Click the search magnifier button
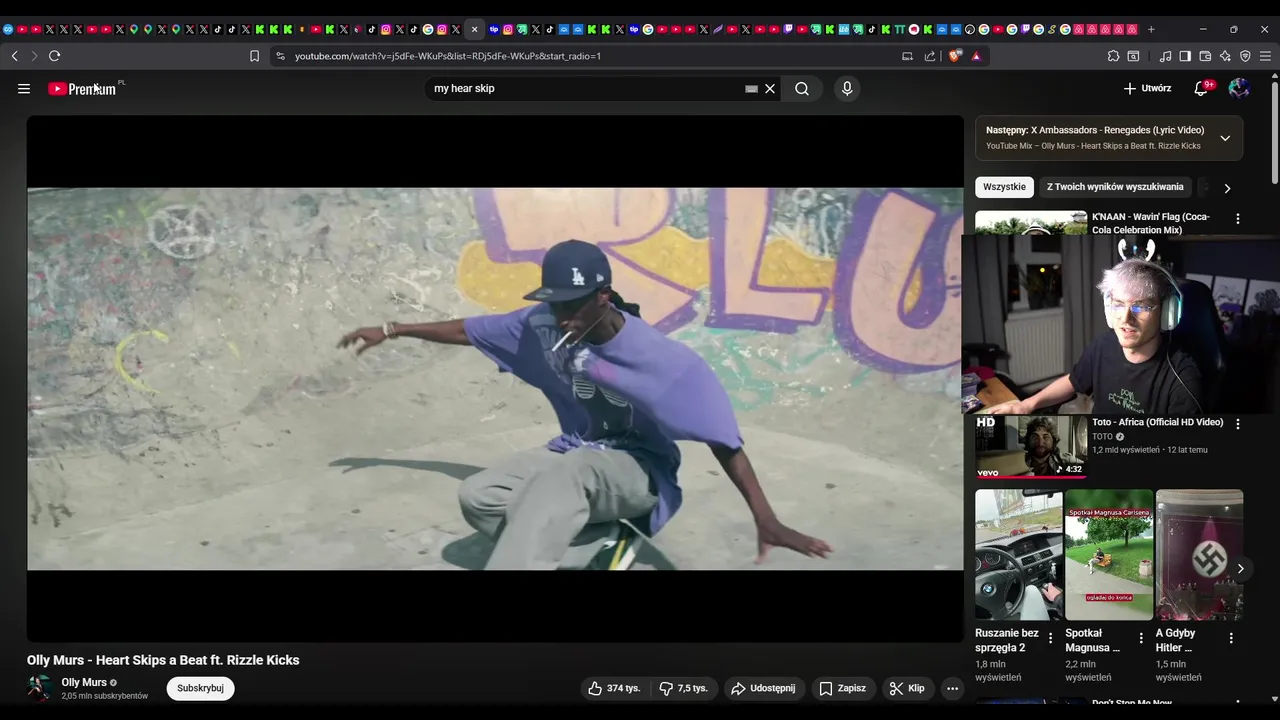The width and height of the screenshot is (1280, 720). [x=802, y=89]
